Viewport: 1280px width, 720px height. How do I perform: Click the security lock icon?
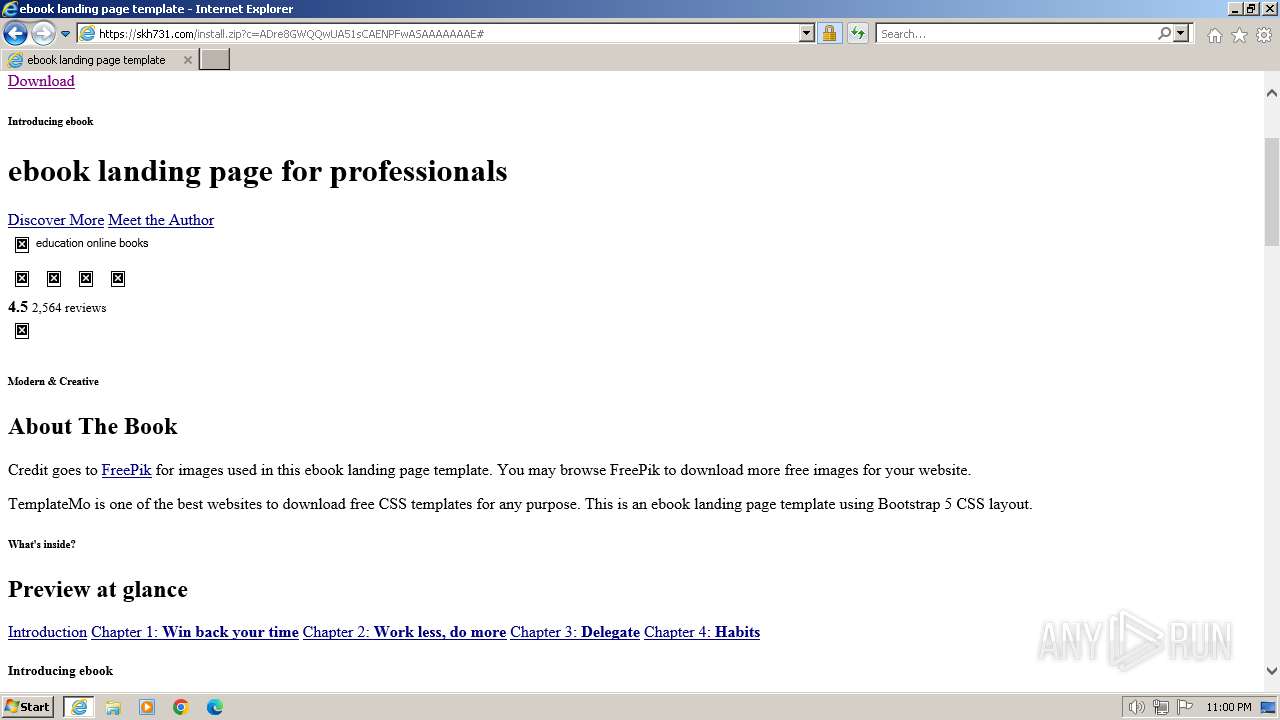click(829, 34)
